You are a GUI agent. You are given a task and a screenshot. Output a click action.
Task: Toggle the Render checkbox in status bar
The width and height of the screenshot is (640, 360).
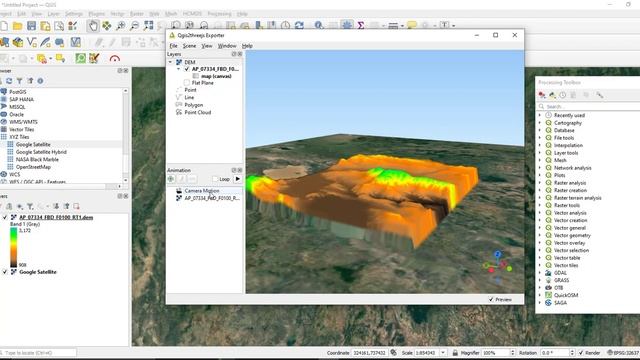581,353
